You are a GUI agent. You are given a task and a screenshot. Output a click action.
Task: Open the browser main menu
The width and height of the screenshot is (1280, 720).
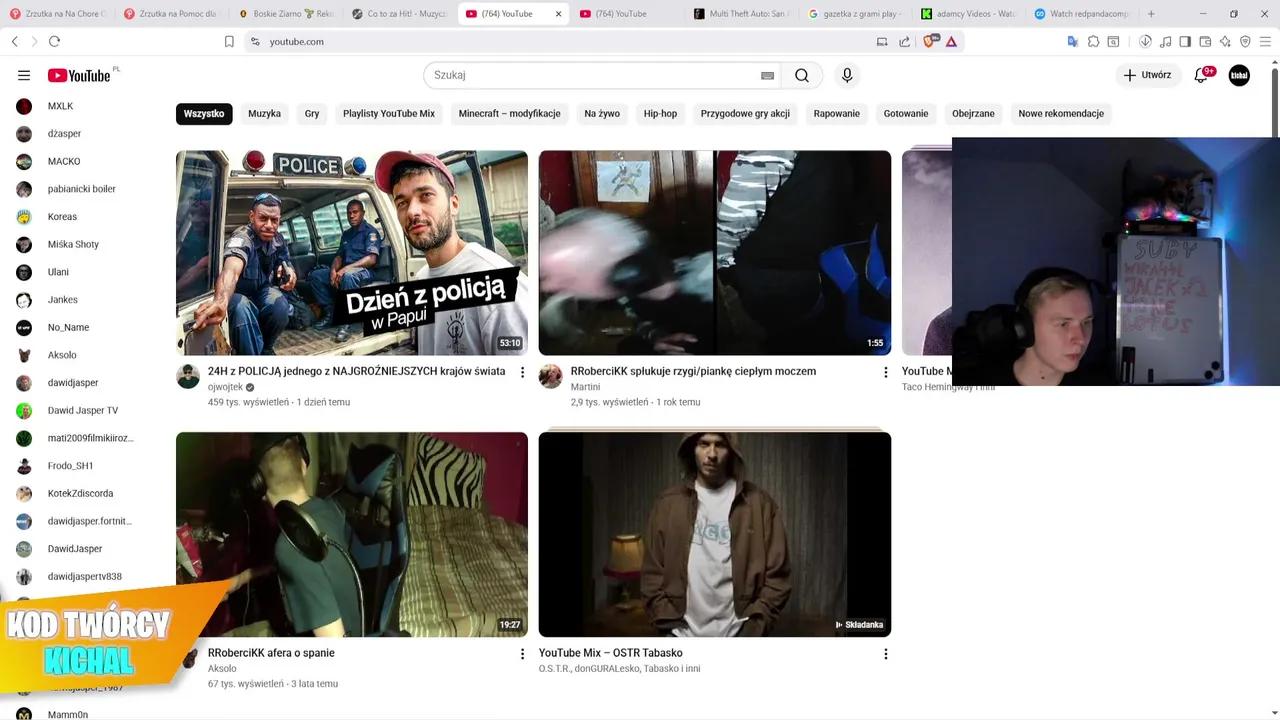coord(1265,41)
